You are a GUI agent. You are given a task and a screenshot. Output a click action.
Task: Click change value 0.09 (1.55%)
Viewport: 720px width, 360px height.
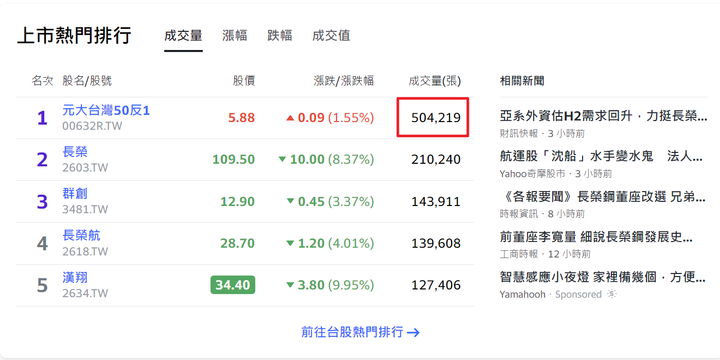(x=330, y=118)
